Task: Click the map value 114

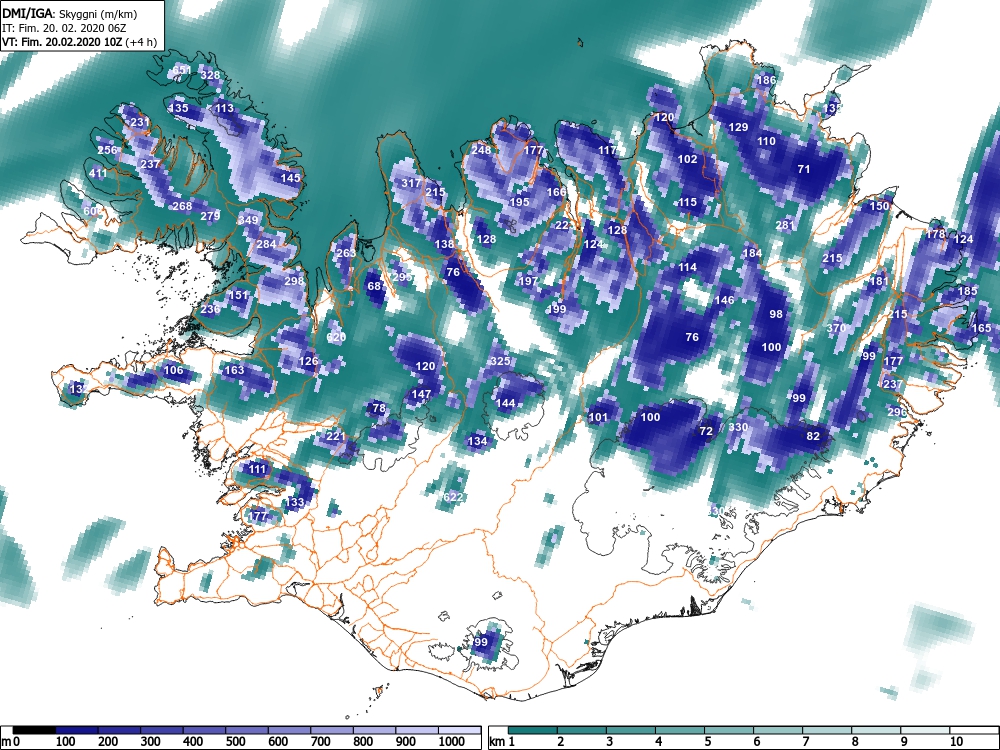Action: pos(688,267)
